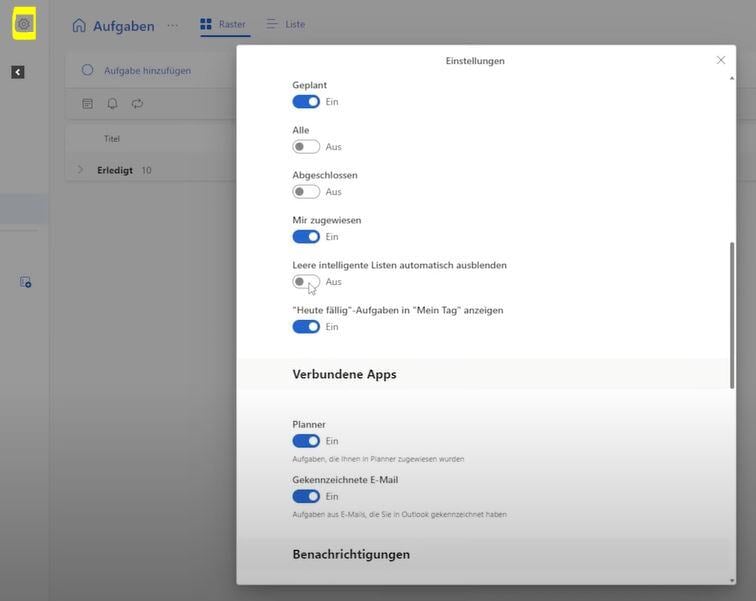Viewport: 756px width, 601px height.
Task: Click the Aufgabe hinzufügen circle icon
Action: pos(87,70)
